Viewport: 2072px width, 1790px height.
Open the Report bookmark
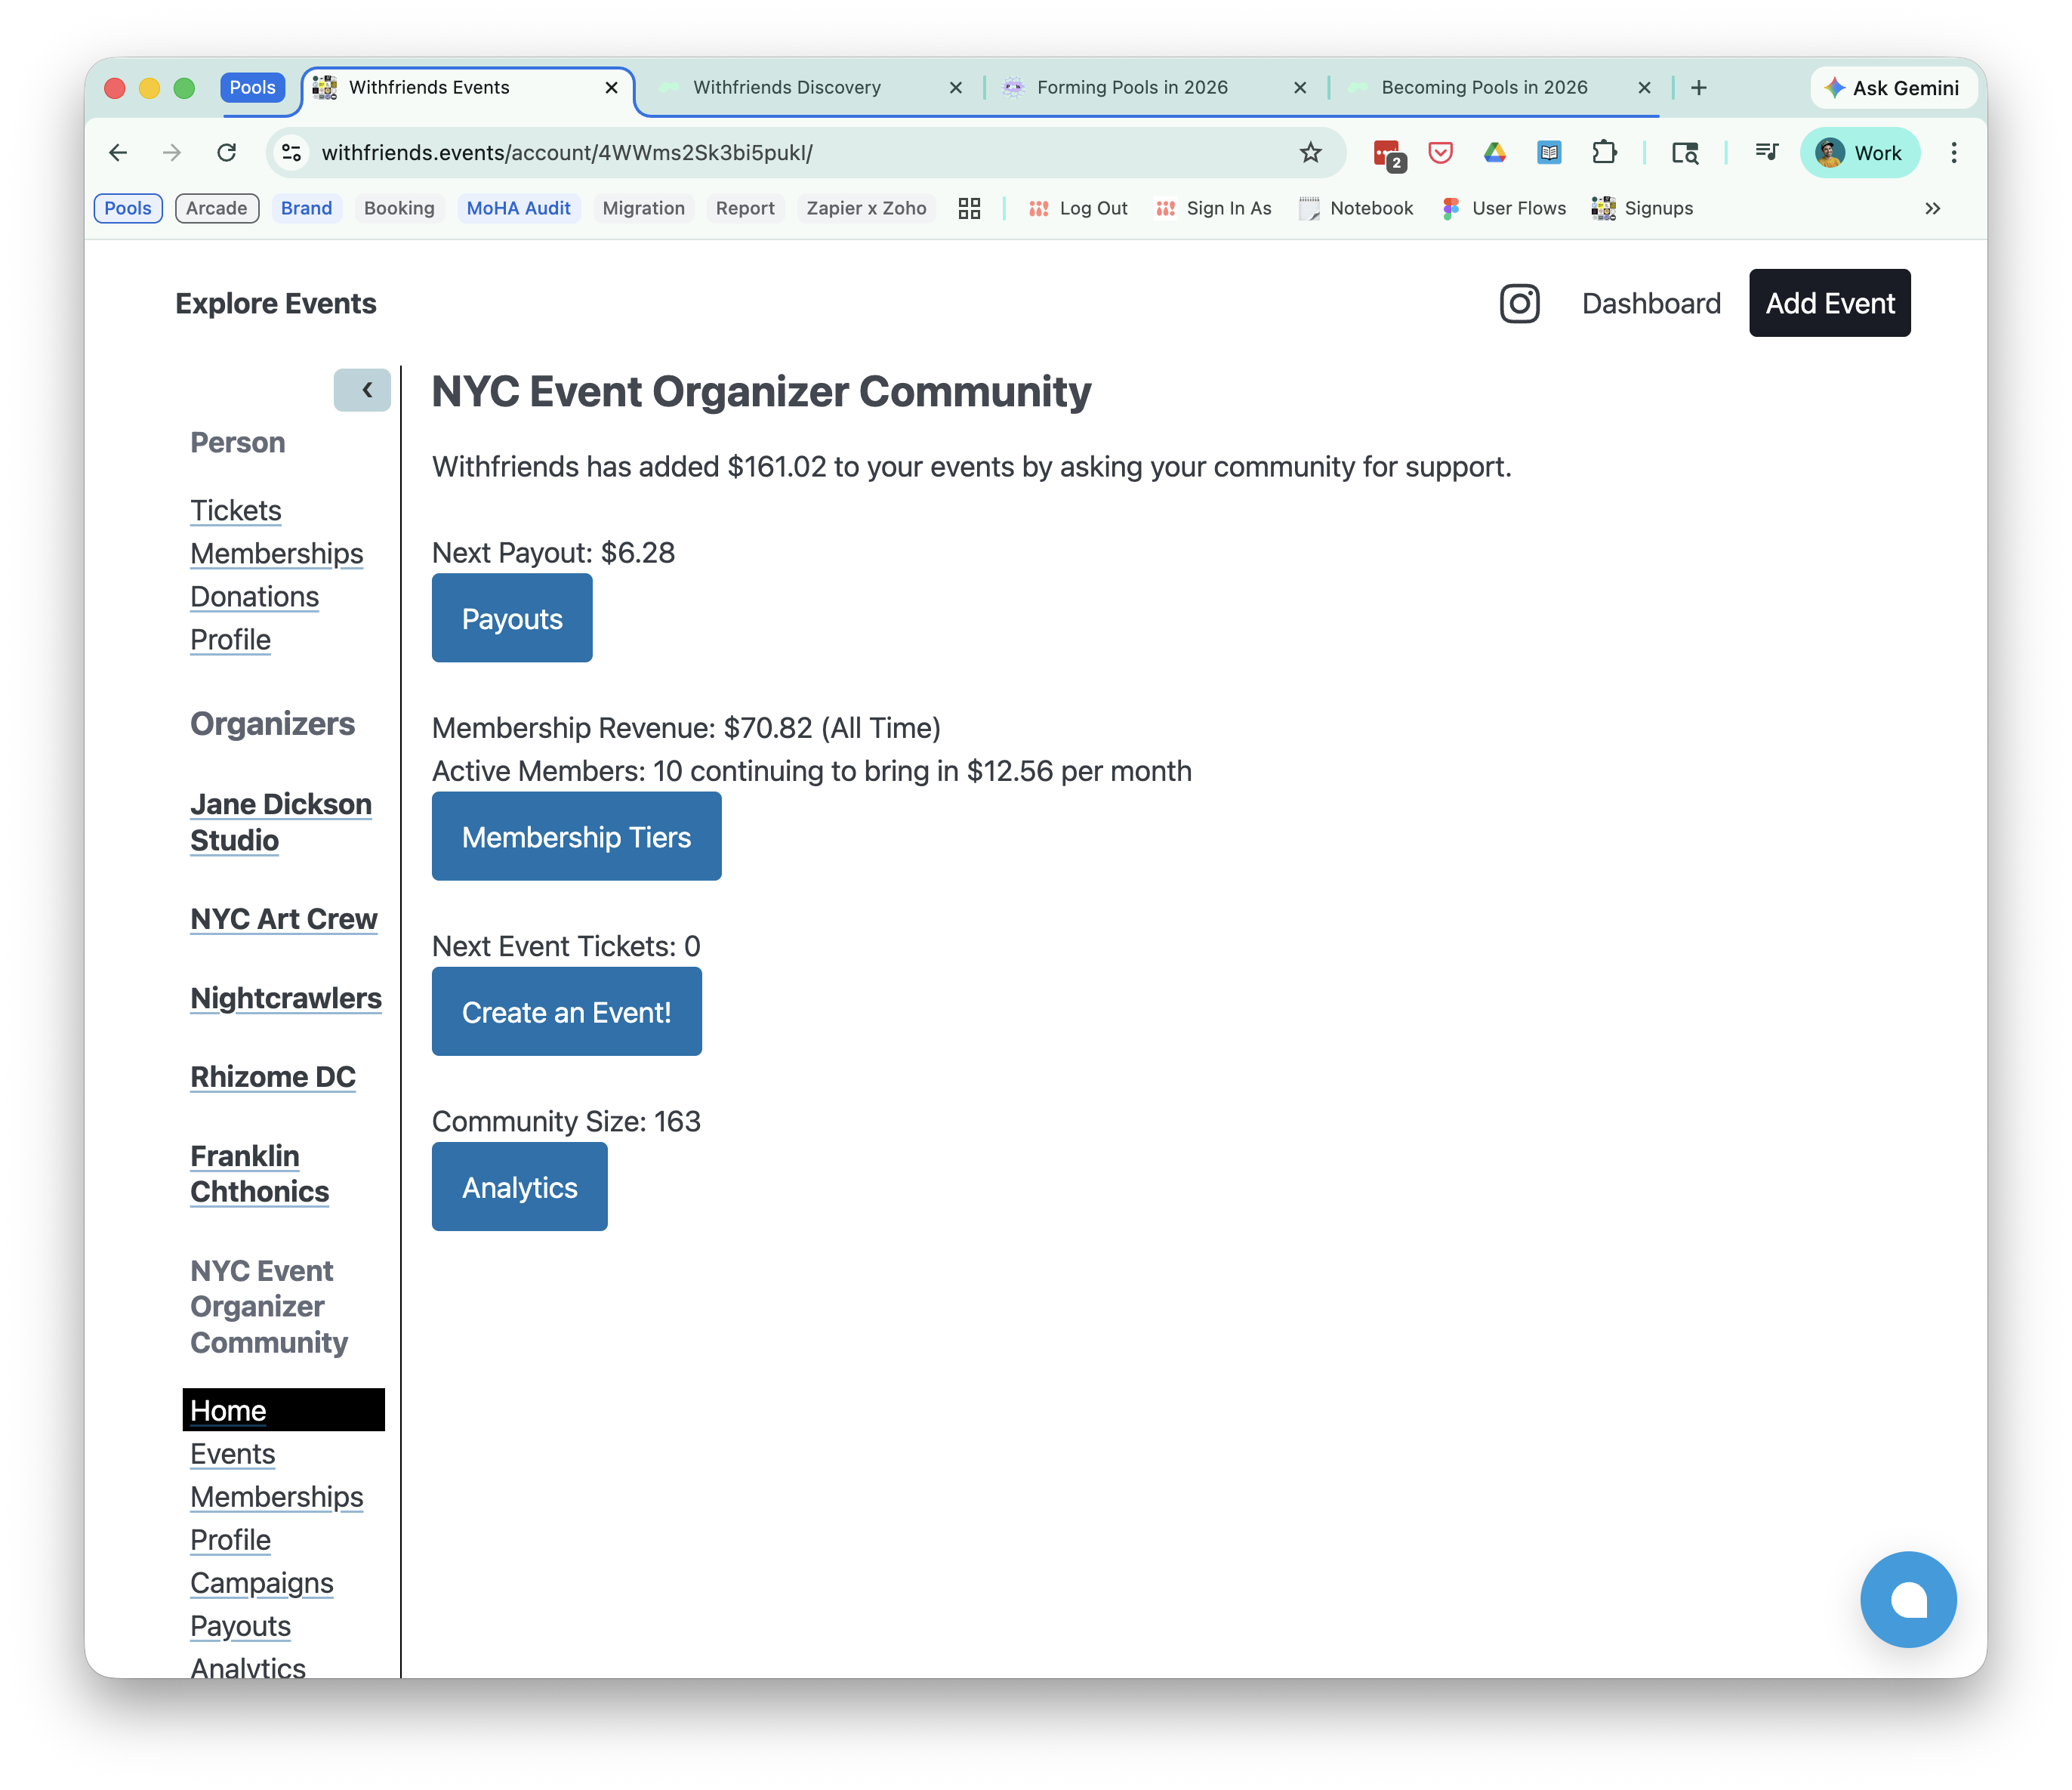[745, 208]
